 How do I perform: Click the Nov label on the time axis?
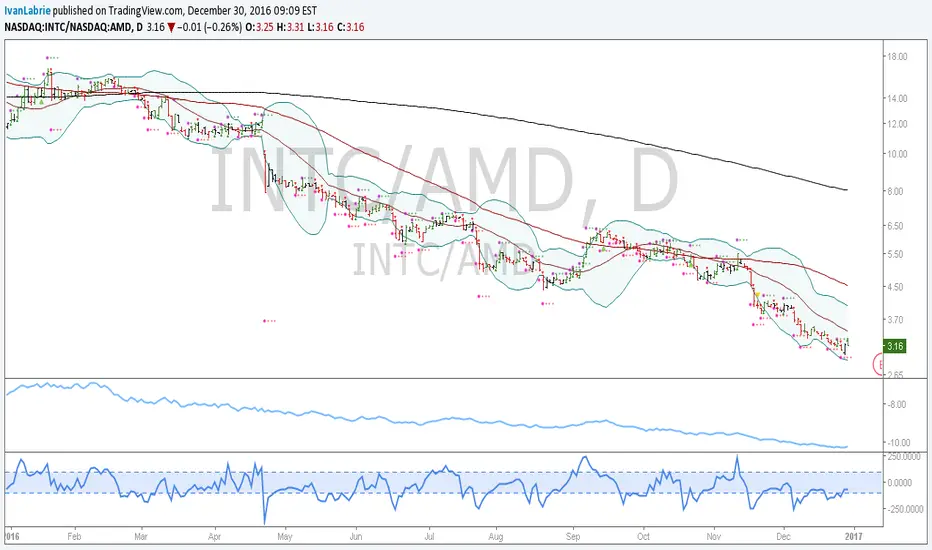[x=714, y=536]
